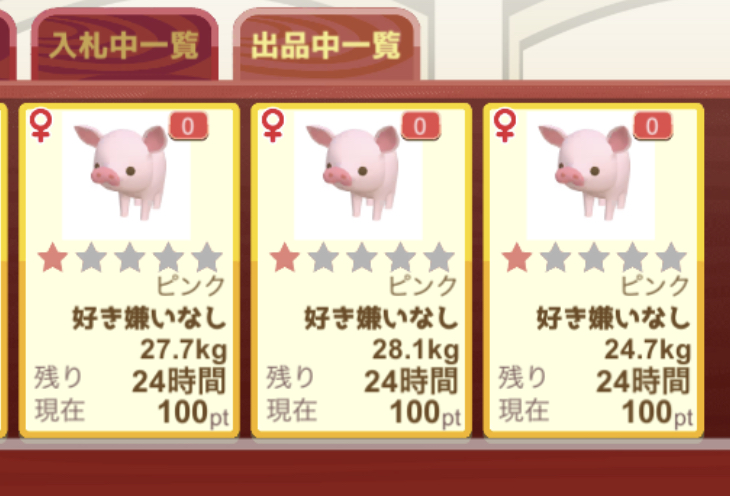This screenshot has width=730, height=496.
Task: Switch to the 入札中一覧 tab
Action: [125, 45]
